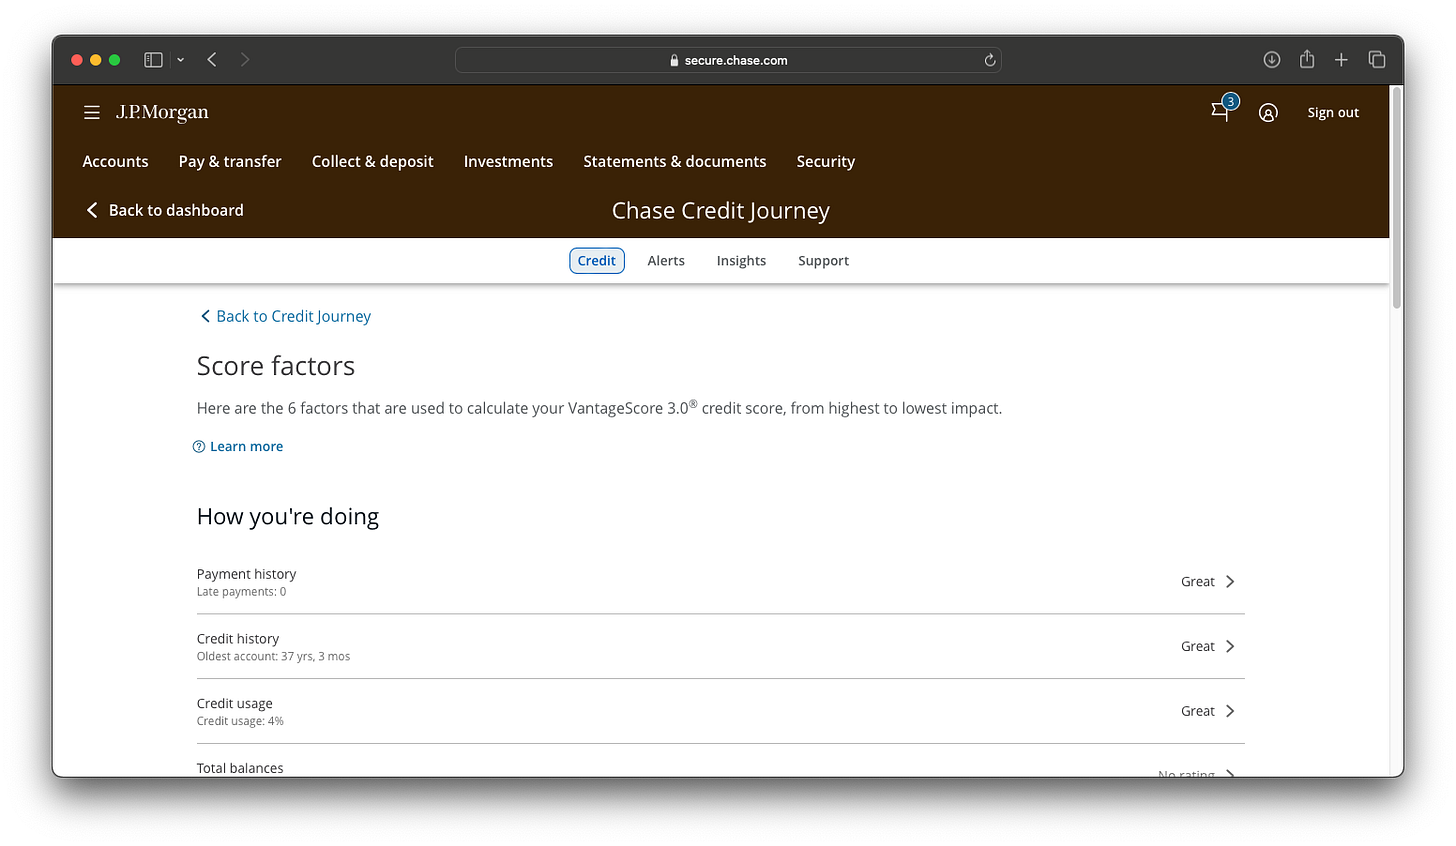Open the profile icon next to Sign out

(1268, 113)
